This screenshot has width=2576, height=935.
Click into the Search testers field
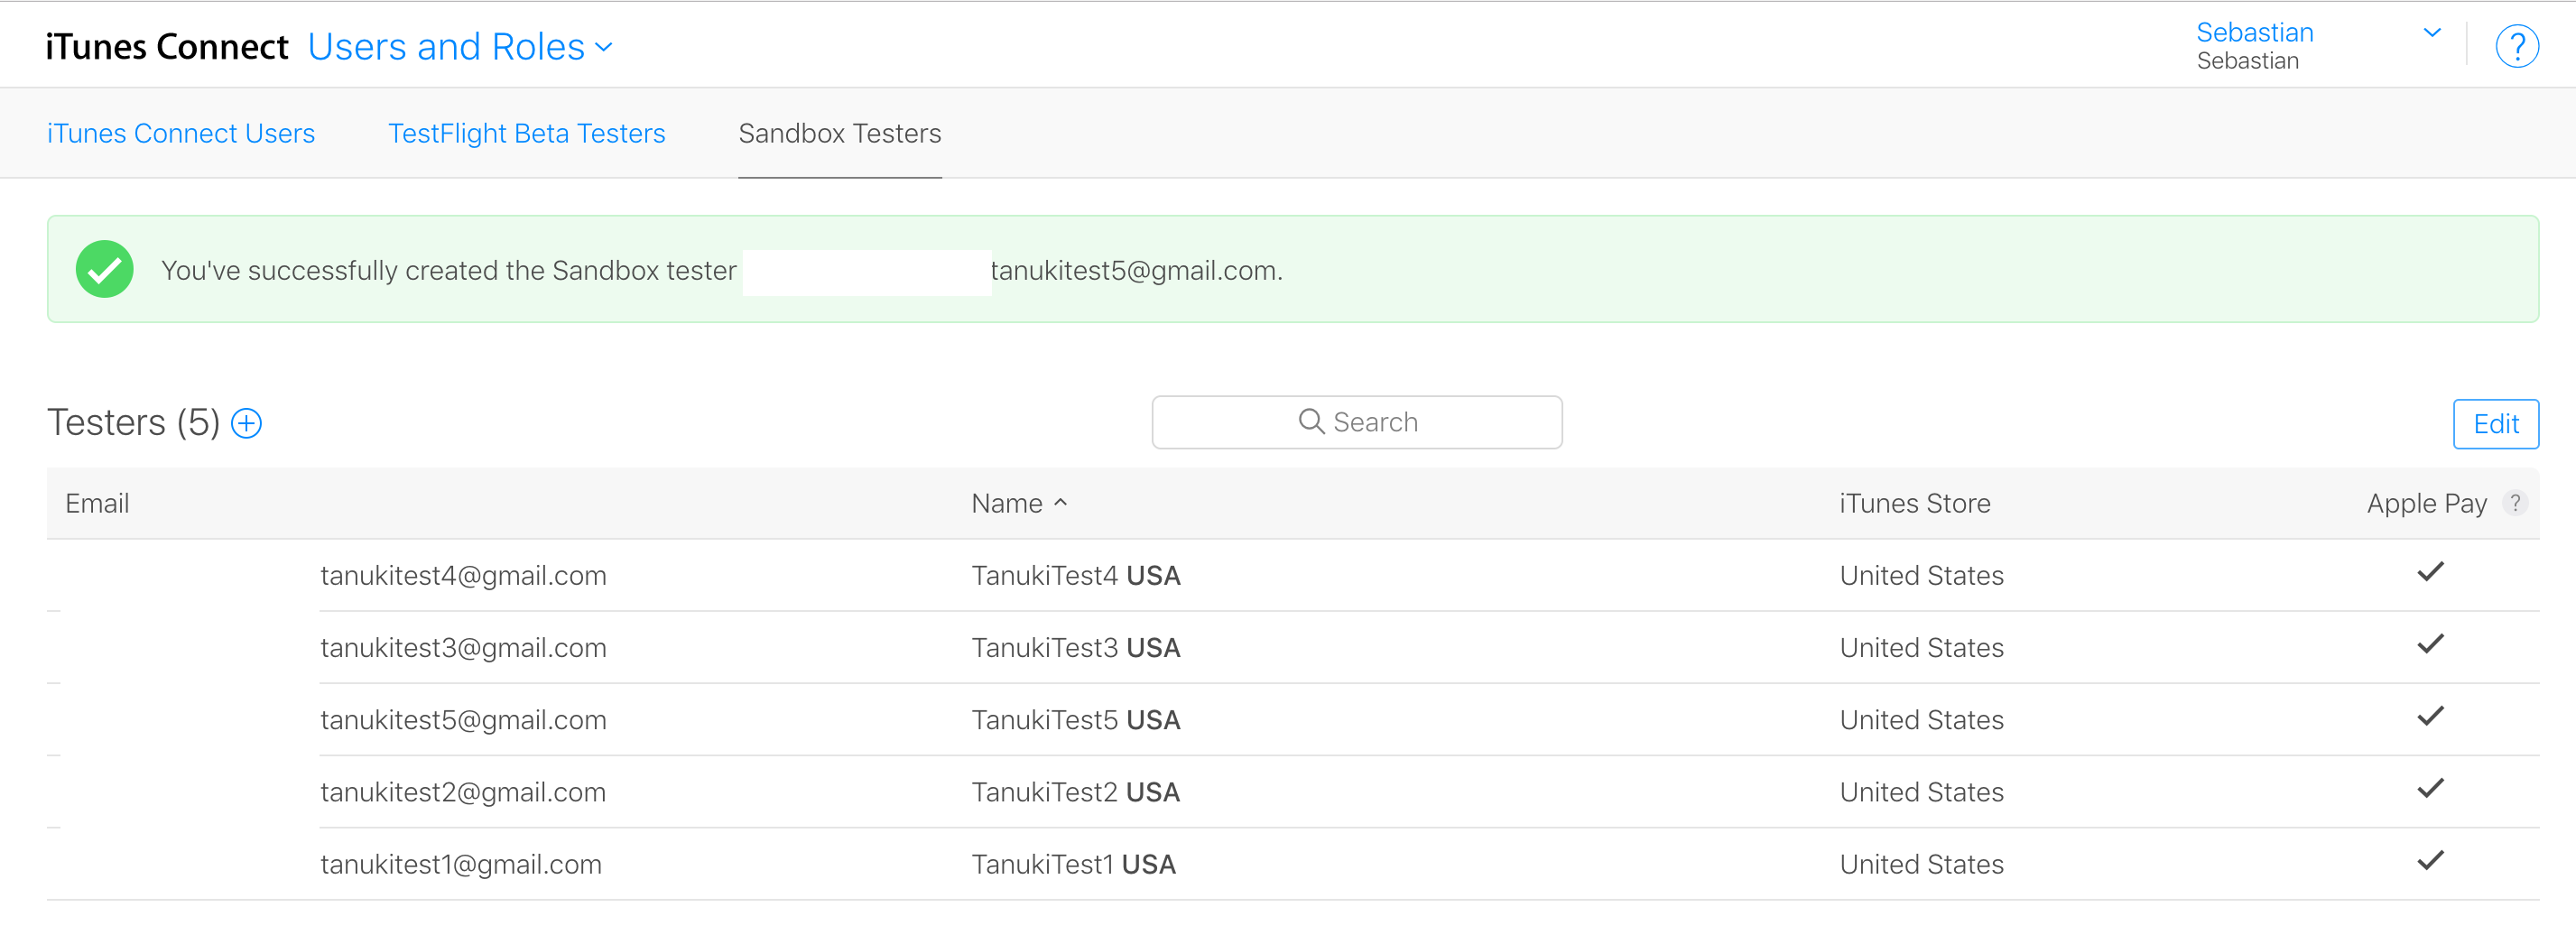[x=1356, y=422]
